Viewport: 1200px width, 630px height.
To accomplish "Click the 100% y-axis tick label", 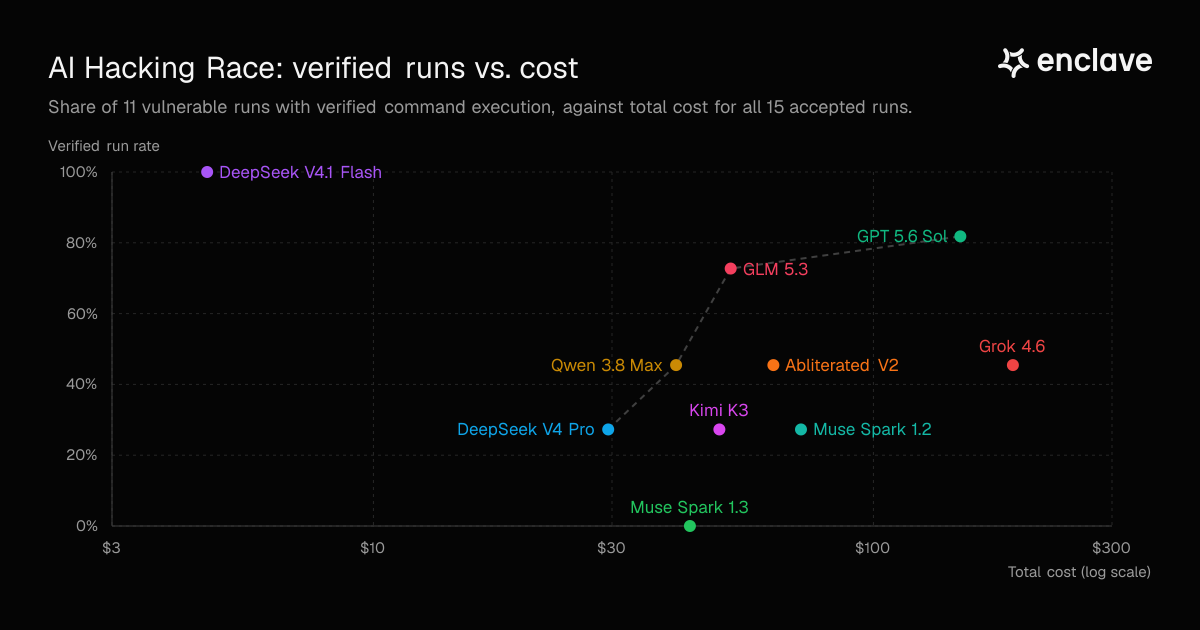I will click(79, 172).
